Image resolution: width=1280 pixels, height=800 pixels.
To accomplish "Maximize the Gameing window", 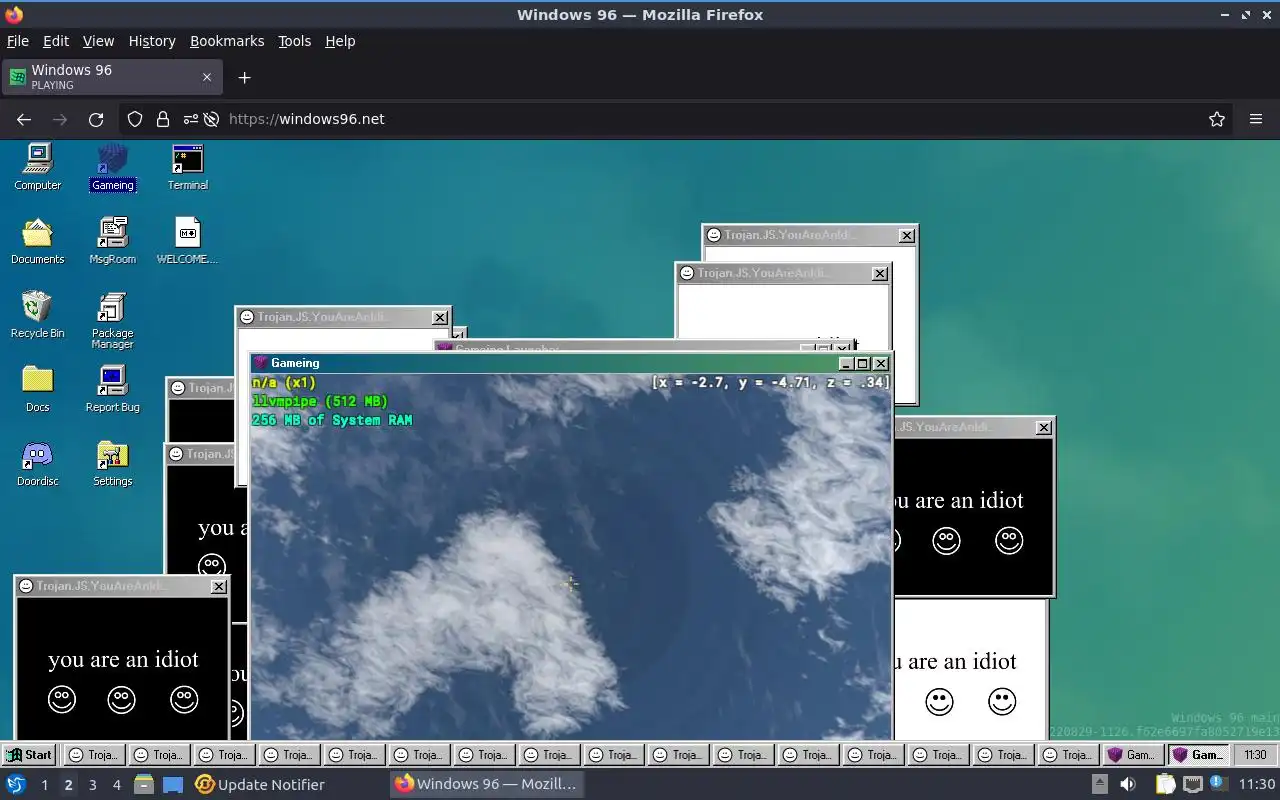I will point(862,364).
